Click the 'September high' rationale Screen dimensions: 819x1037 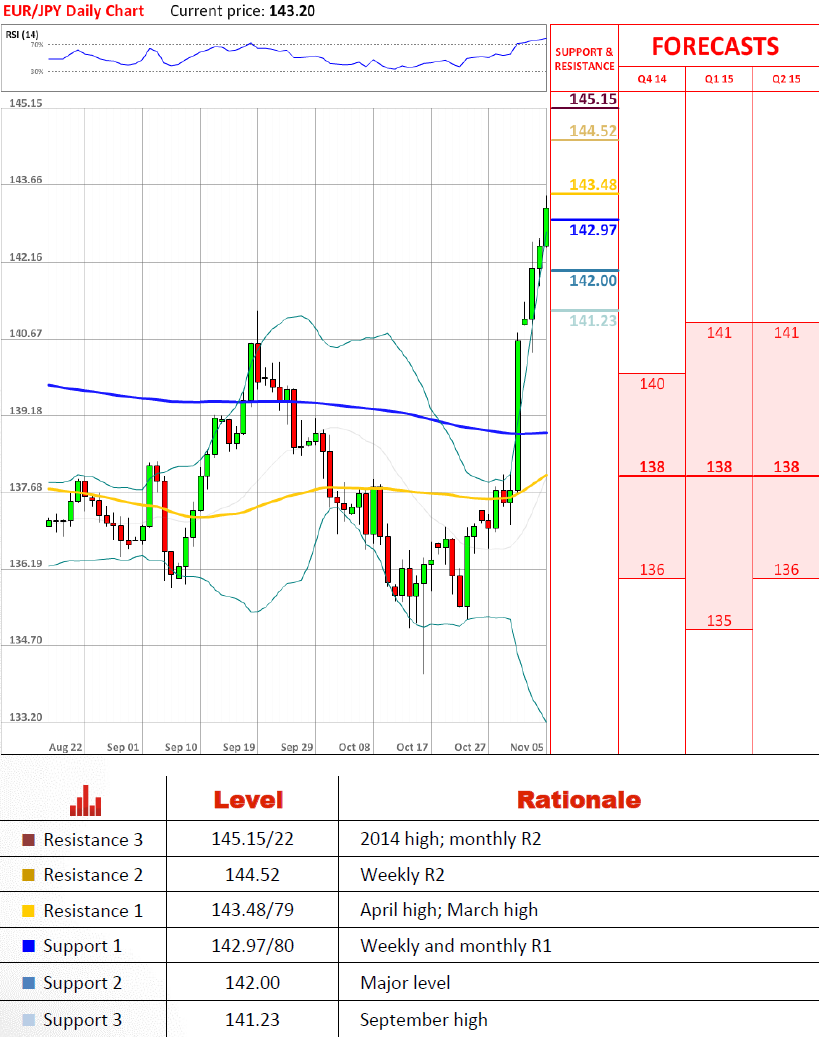pos(423,1020)
